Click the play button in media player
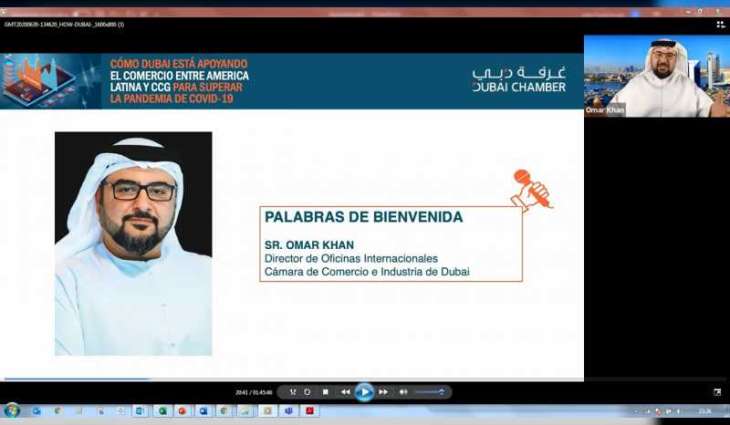The width and height of the screenshot is (730, 425). click(364, 392)
